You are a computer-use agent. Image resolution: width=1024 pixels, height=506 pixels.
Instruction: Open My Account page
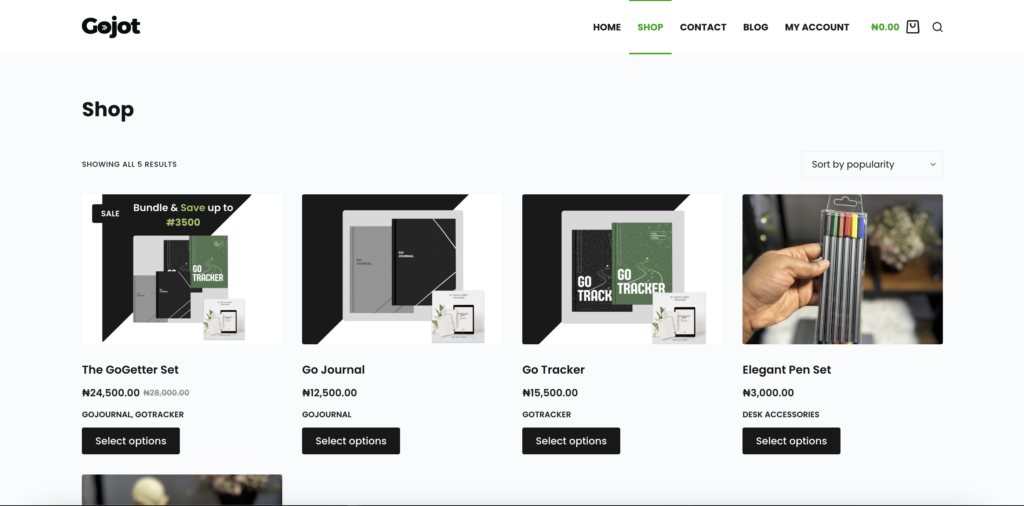coord(817,27)
